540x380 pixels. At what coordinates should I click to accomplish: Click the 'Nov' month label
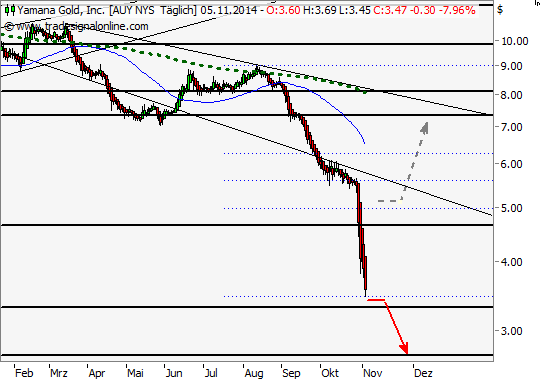[373, 373]
